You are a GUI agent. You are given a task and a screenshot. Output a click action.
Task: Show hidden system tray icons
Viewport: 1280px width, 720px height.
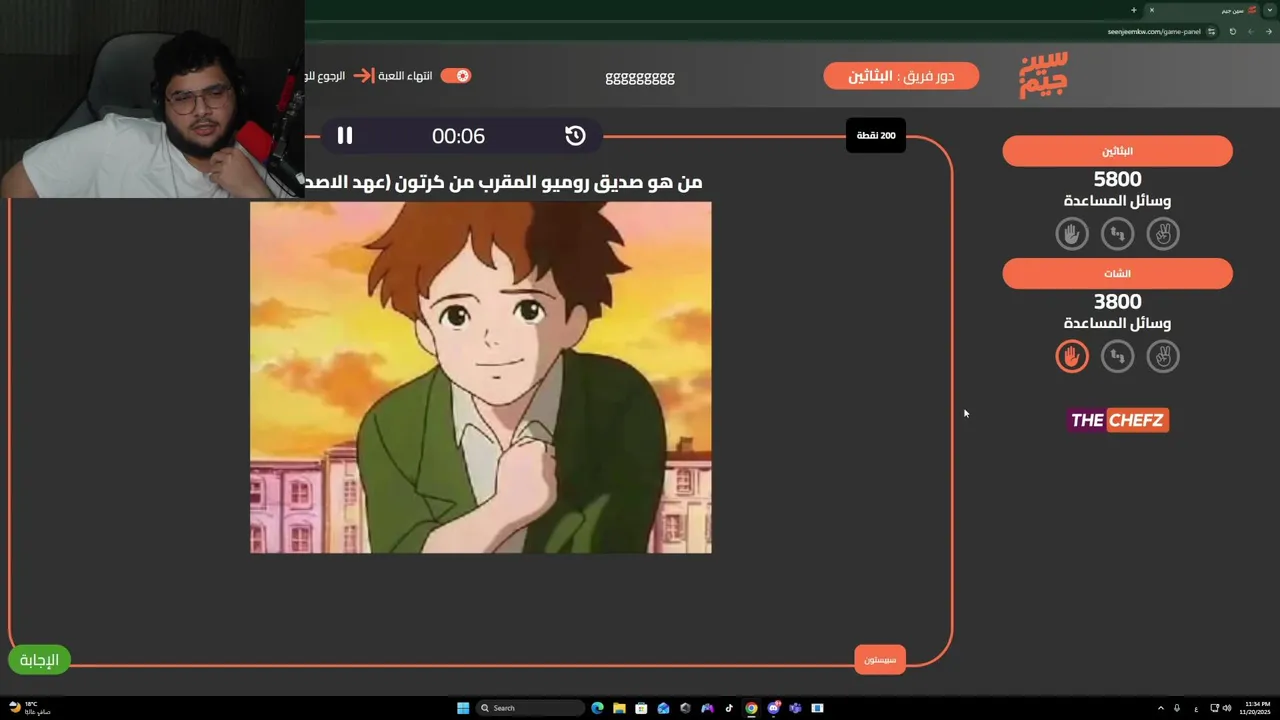click(1161, 708)
